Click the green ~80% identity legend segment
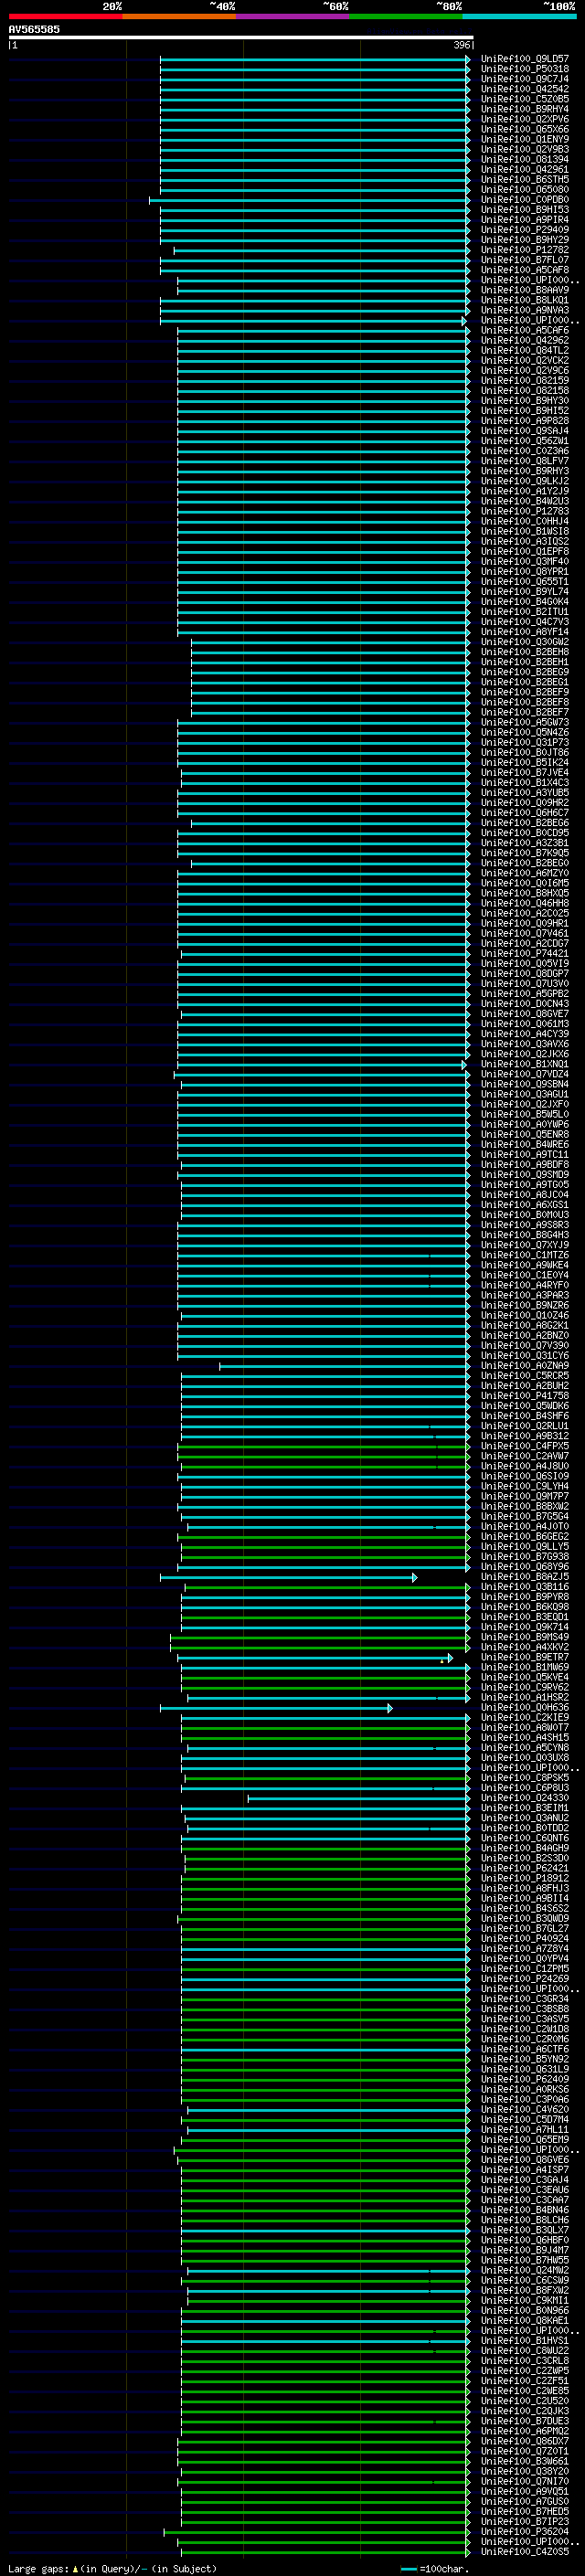This screenshot has width=585, height=2576. tap(406, 16)
